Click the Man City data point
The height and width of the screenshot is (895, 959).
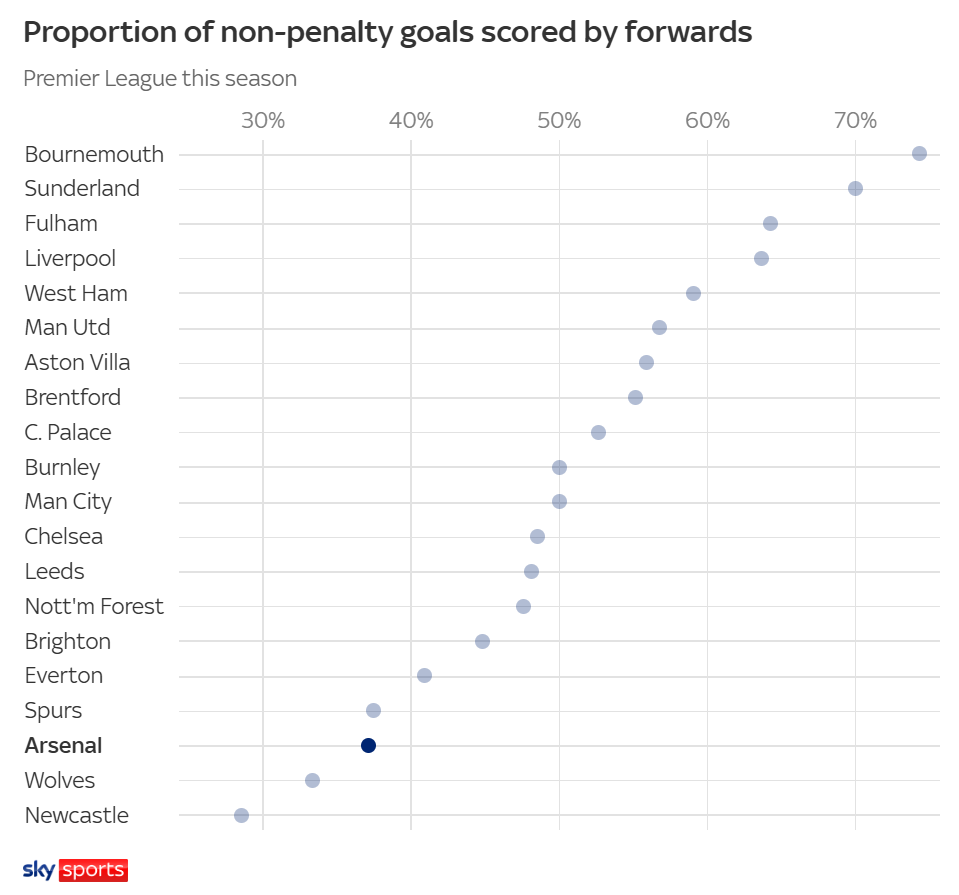click(559, 502)
